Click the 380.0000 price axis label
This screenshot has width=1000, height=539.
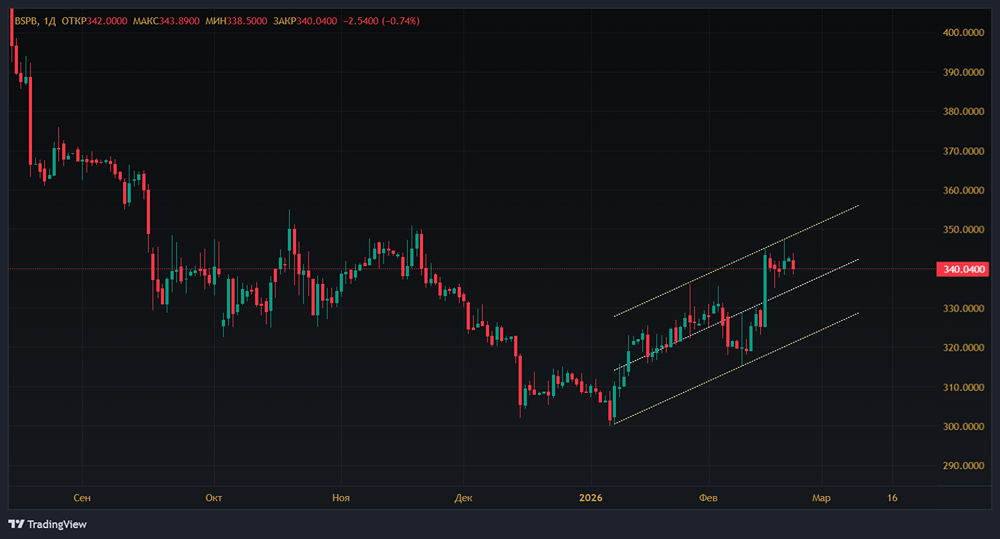[x=963, y=112]
